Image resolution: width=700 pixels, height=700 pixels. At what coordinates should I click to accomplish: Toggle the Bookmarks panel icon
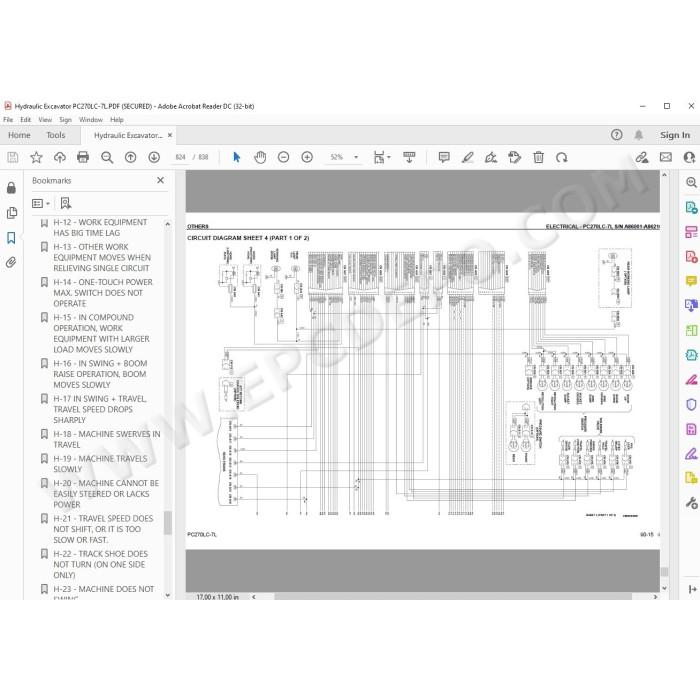11,238
